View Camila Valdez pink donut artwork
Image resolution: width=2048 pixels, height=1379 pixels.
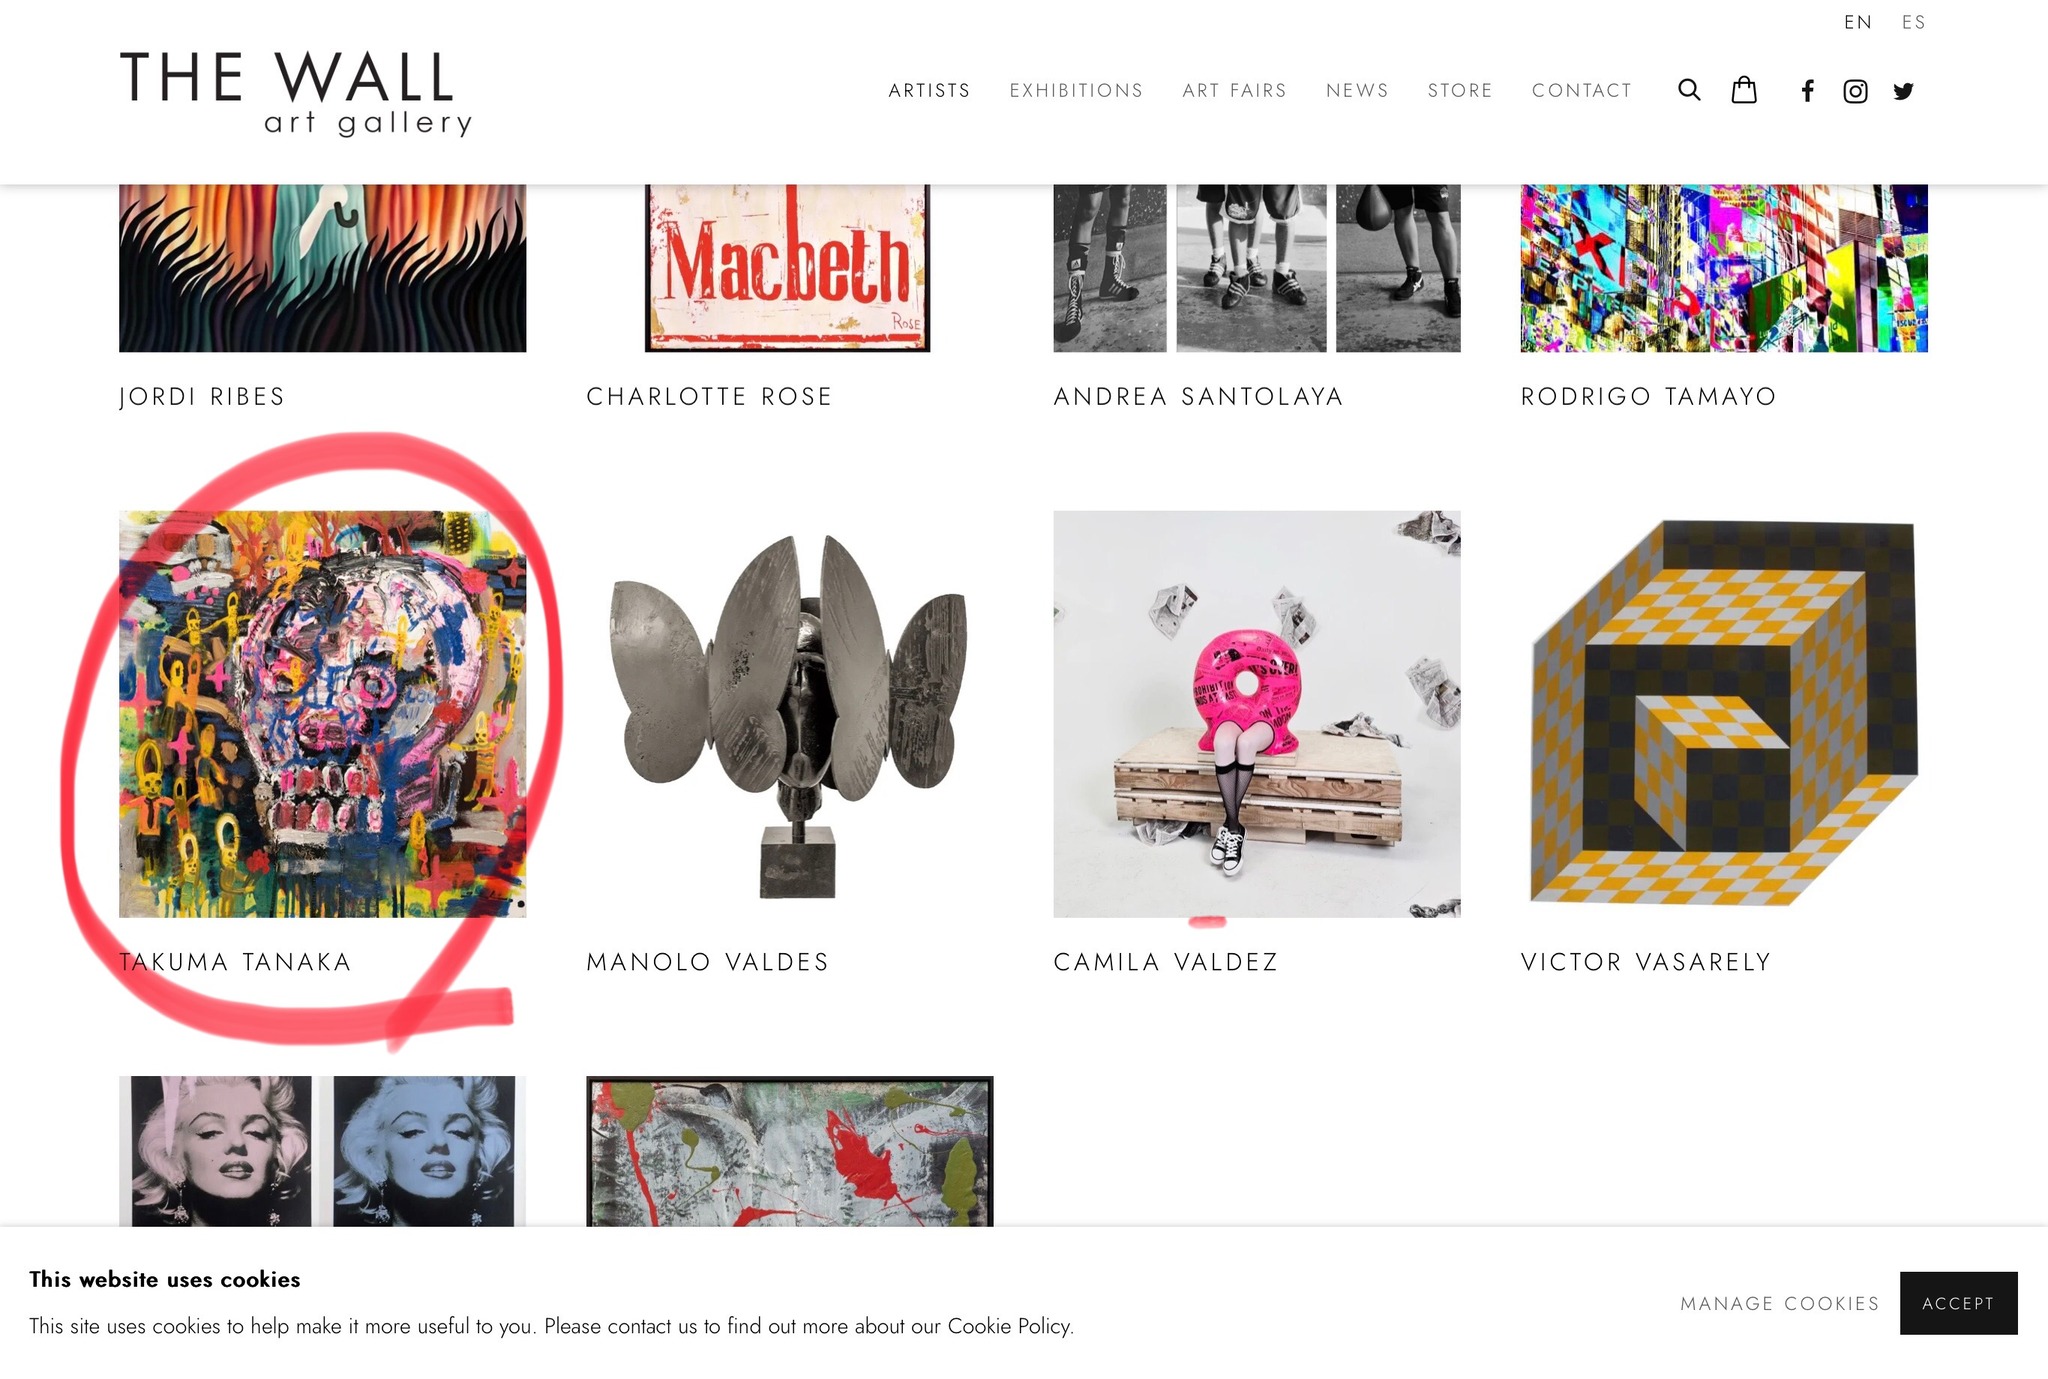pos(1257,714)
